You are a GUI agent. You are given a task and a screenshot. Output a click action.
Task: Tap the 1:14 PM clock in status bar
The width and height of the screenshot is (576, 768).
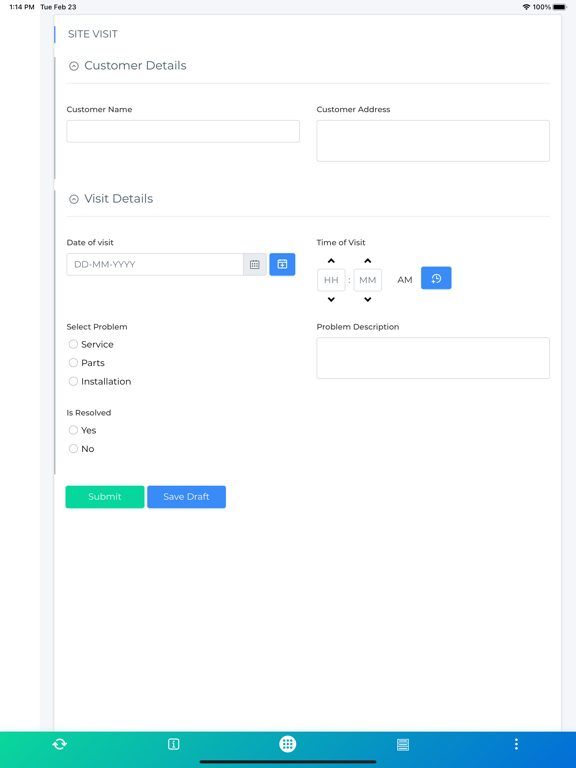(x=22, y=7)
